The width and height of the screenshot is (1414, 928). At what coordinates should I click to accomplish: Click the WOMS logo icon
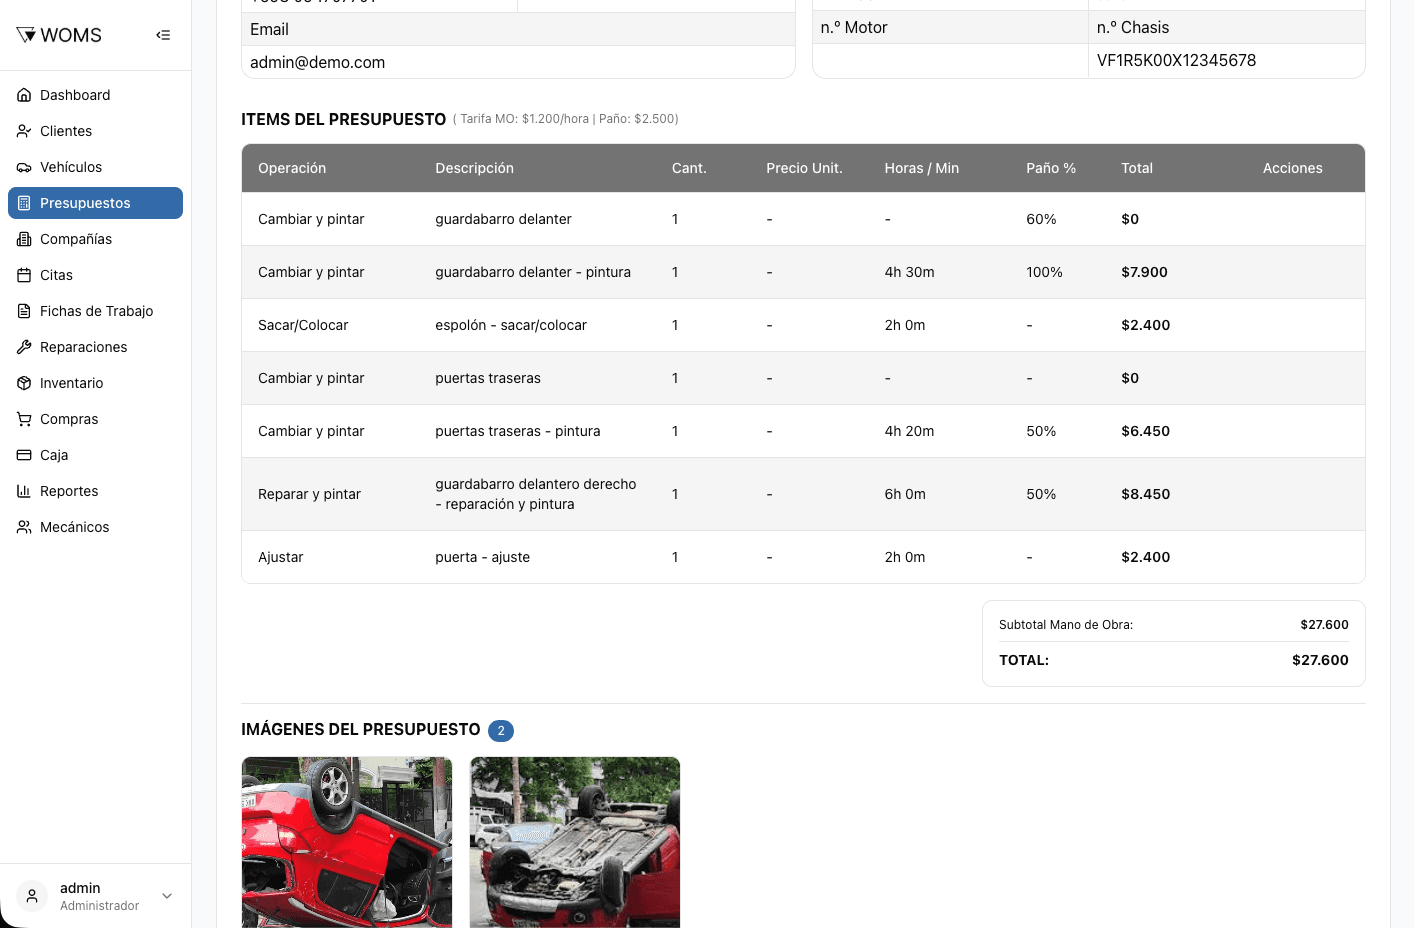point(26,35)
